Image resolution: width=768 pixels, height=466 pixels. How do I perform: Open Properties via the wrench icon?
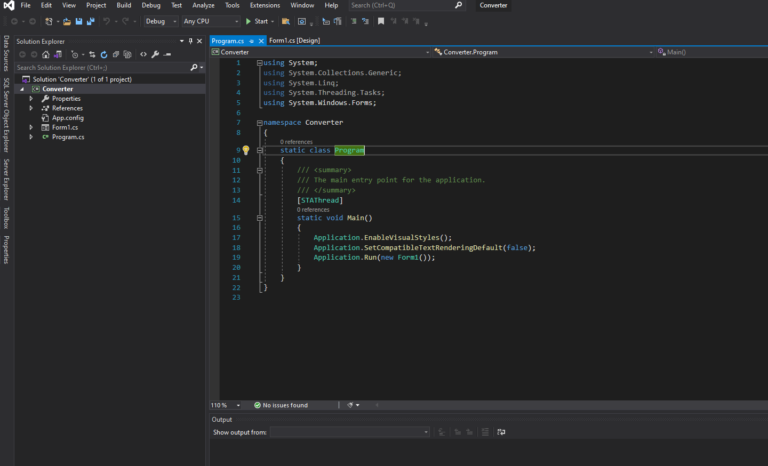pyautogui.click(x=155, y=54)
